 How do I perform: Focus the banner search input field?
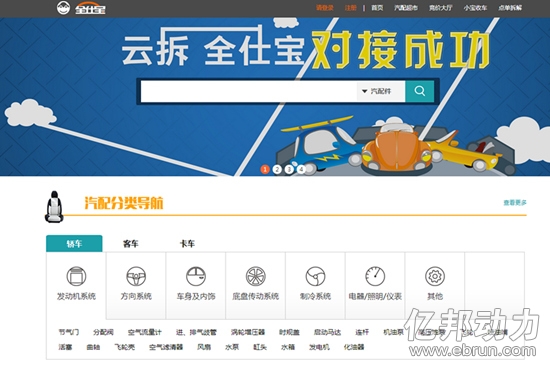click(249, 91)
